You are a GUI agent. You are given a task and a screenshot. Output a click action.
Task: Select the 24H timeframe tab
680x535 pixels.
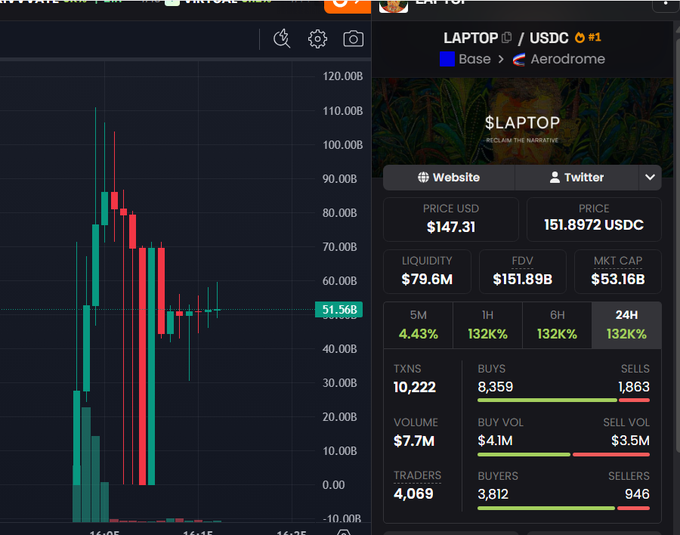626,325
